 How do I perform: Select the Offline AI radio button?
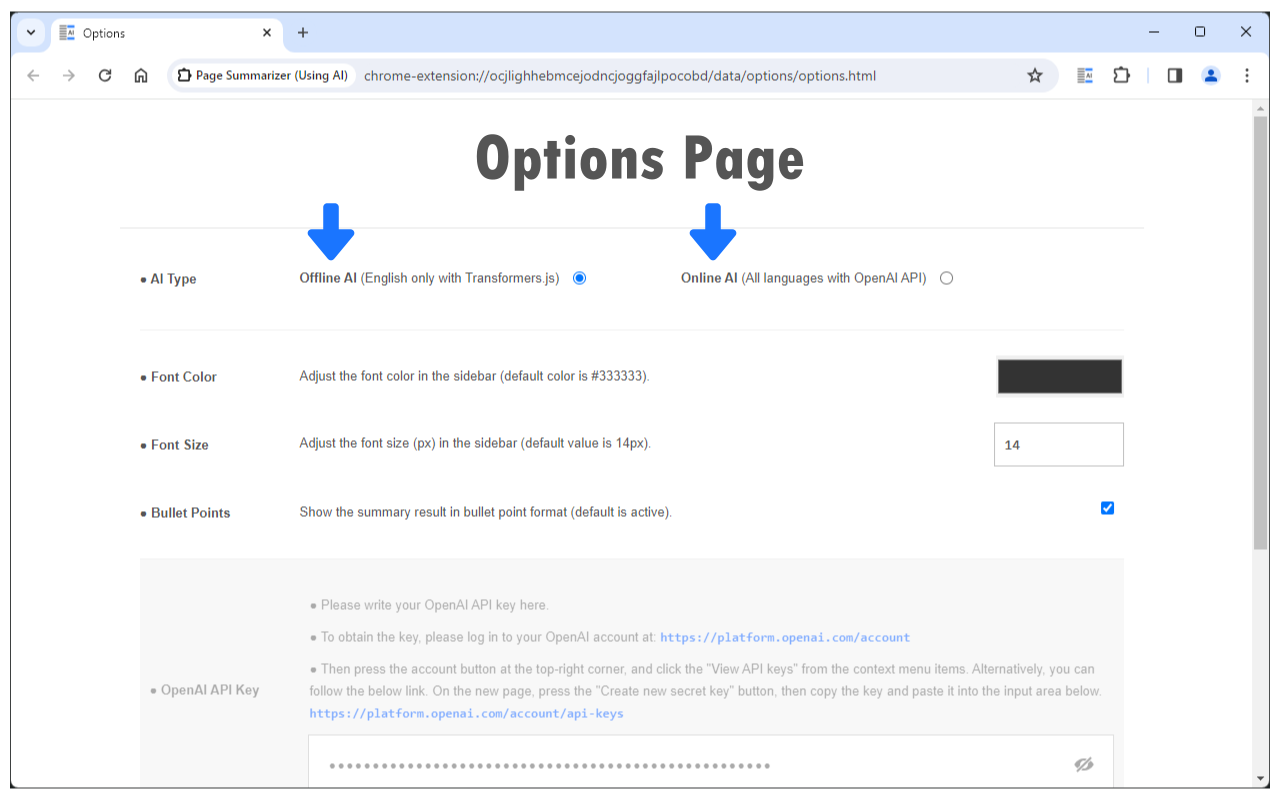click(579, 278)
